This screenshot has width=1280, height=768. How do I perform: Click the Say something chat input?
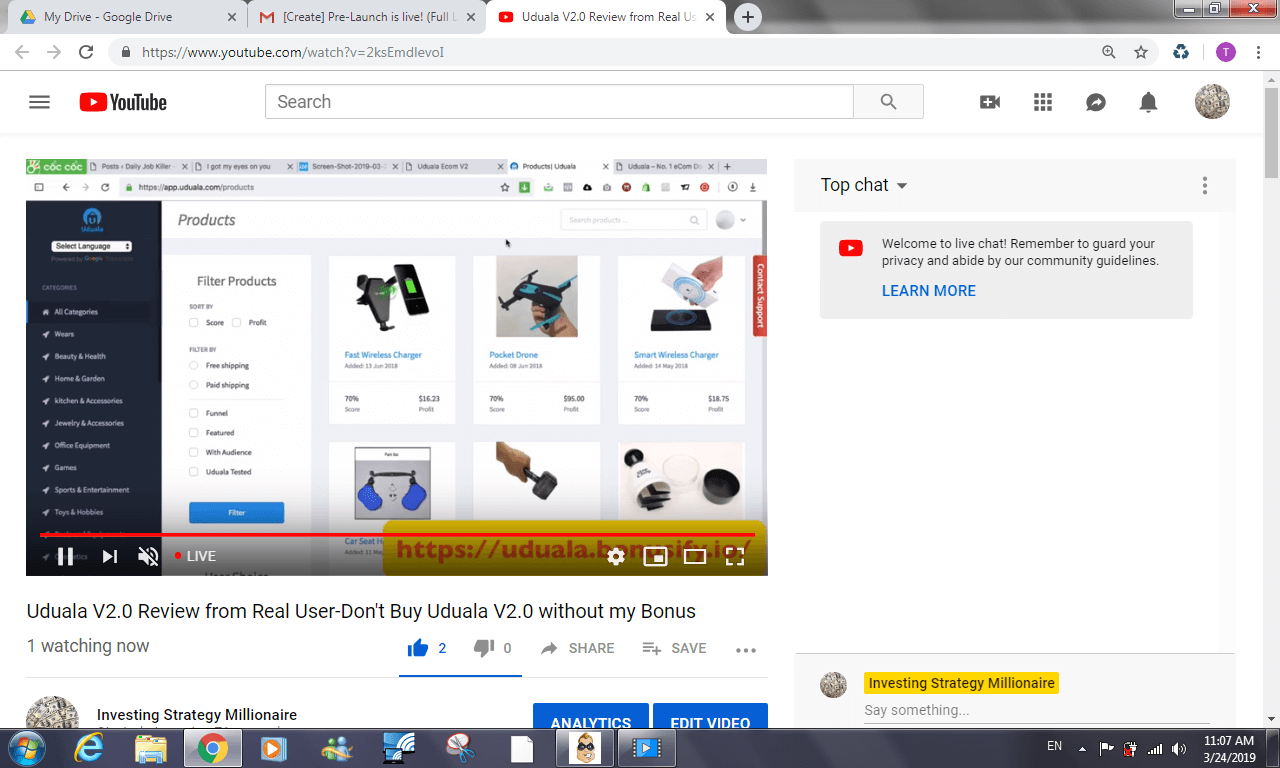(x=1036, y=710)
